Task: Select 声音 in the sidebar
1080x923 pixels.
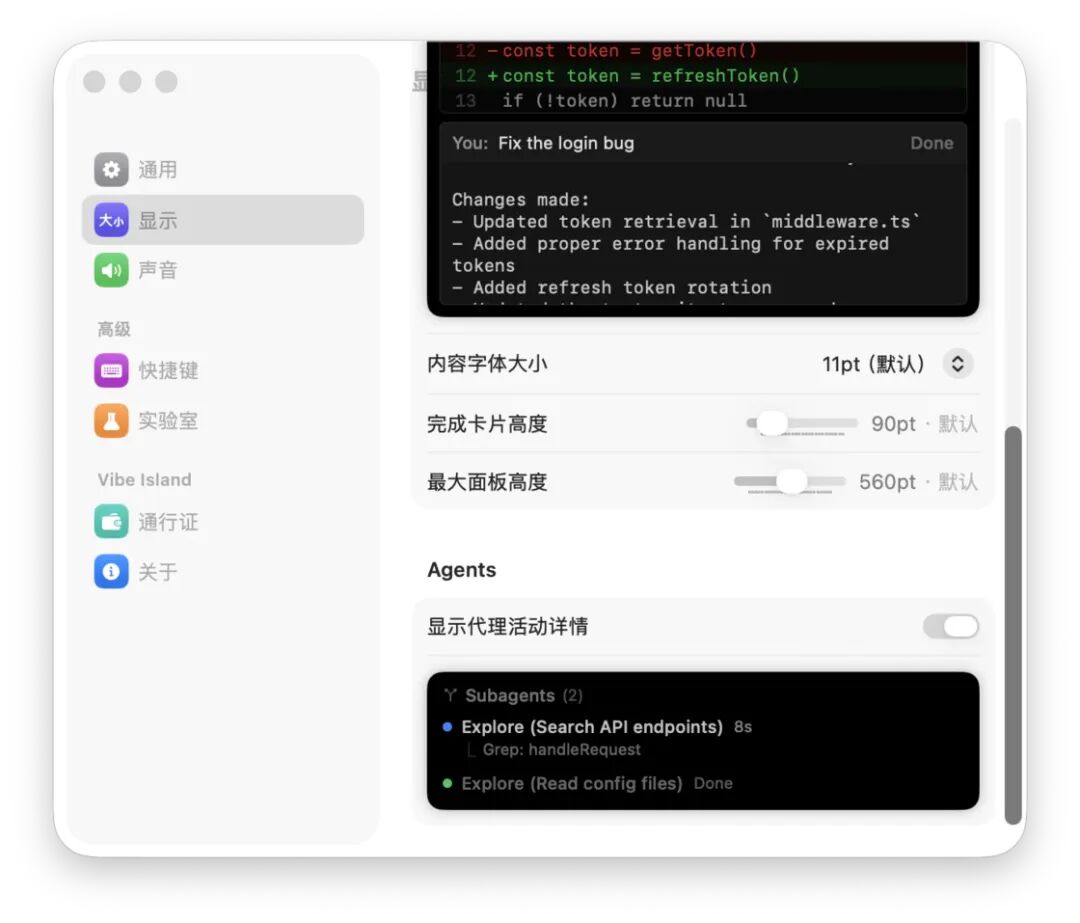Action: (x=222, y=270)
